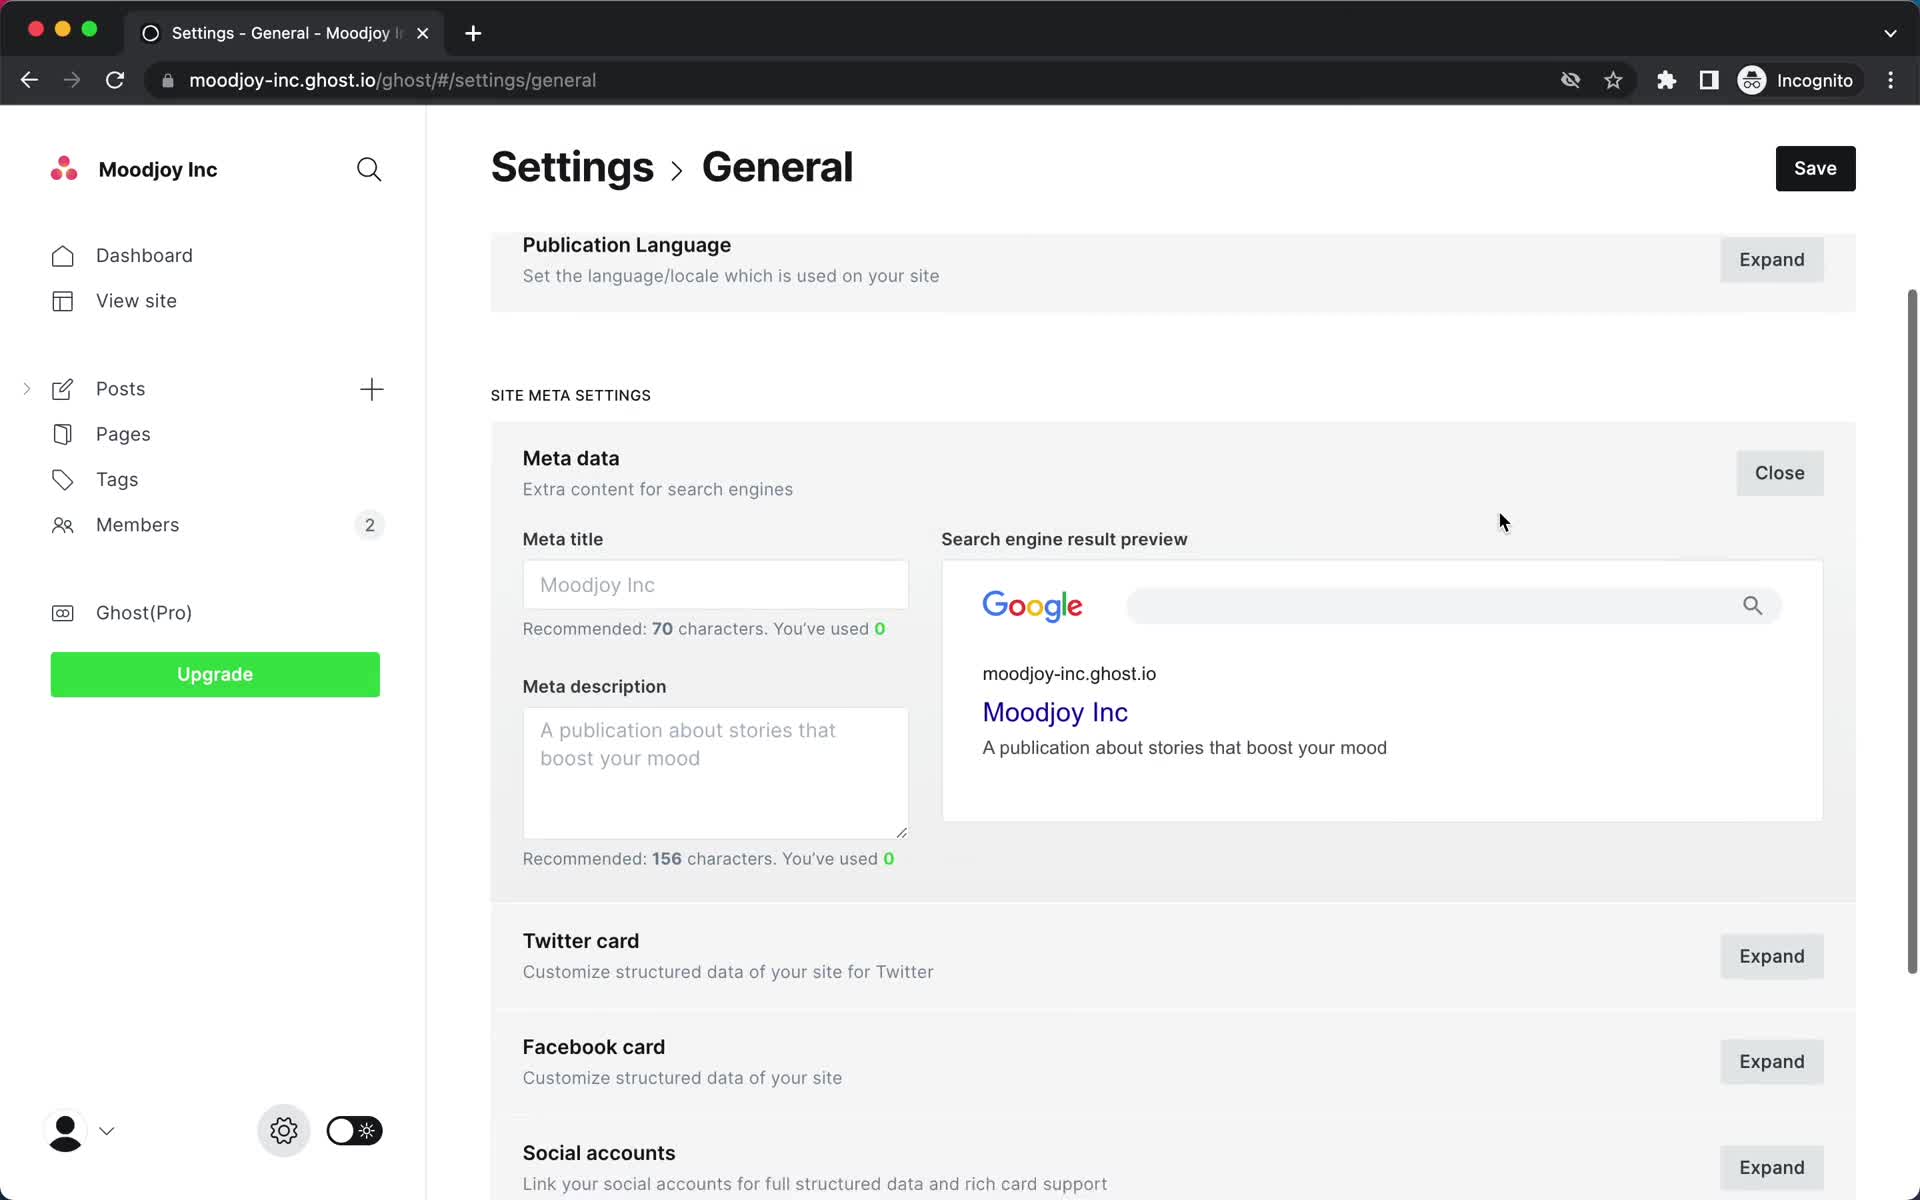Image resolution: width=1920 pixels, height=1200 pixels.
Task: Click the user profile icon at bottom left
Action: point(66,1131)
